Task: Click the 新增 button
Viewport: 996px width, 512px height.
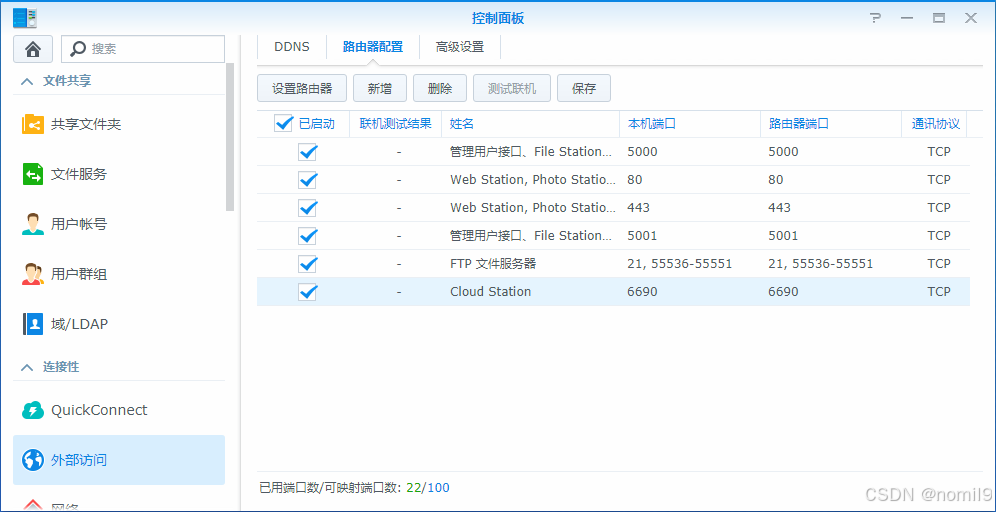Action: (x=380, y=88)
